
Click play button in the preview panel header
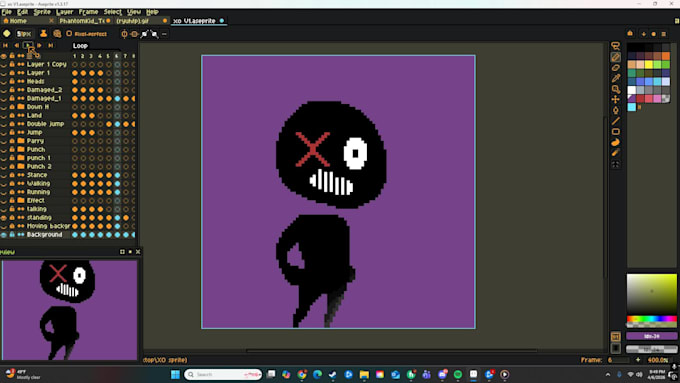tap(130, 252)
